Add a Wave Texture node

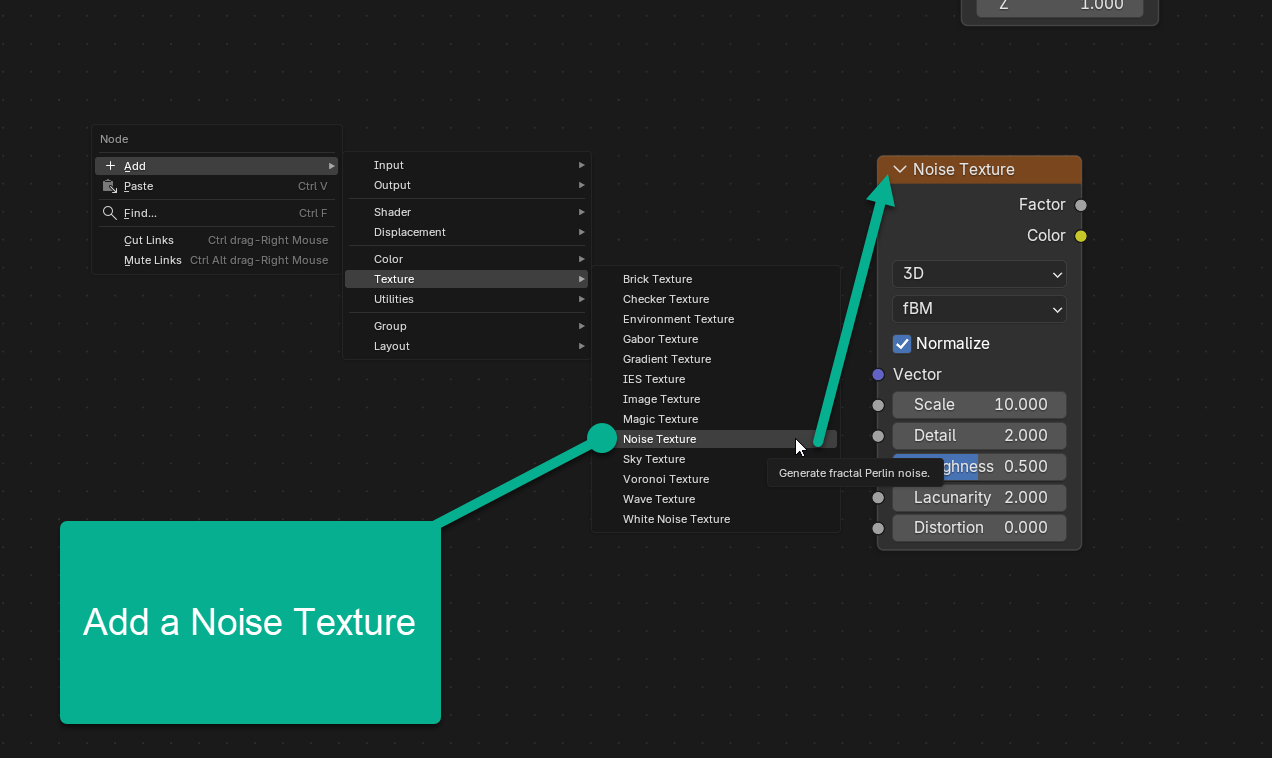716,499
